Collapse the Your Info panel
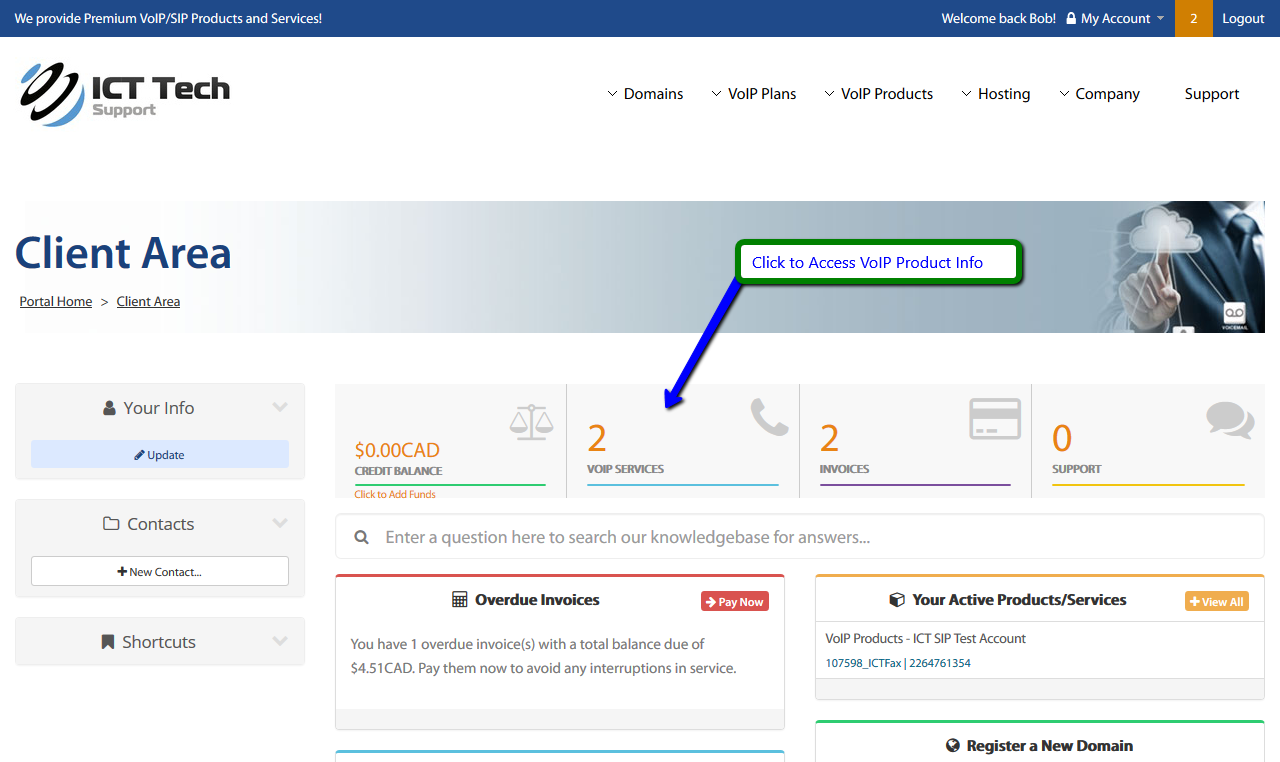 (280, 408)
